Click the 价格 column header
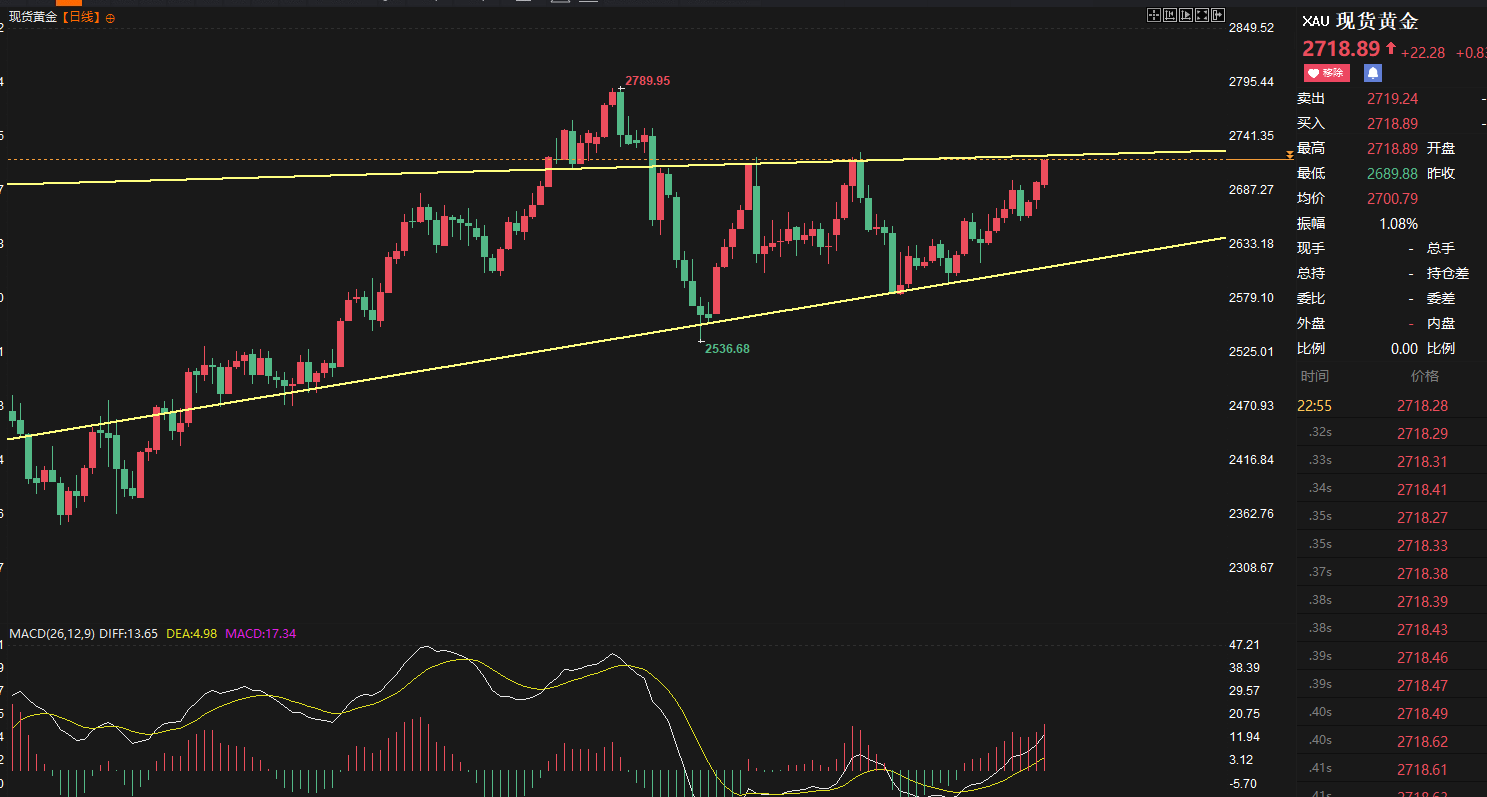Image resolution: width=1487 pixels, height=797 pixels. 1425,376
